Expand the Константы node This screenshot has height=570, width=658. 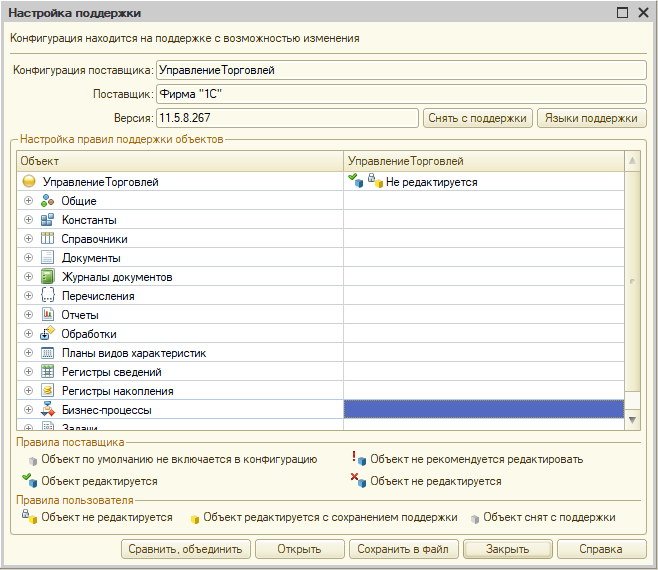29,220
